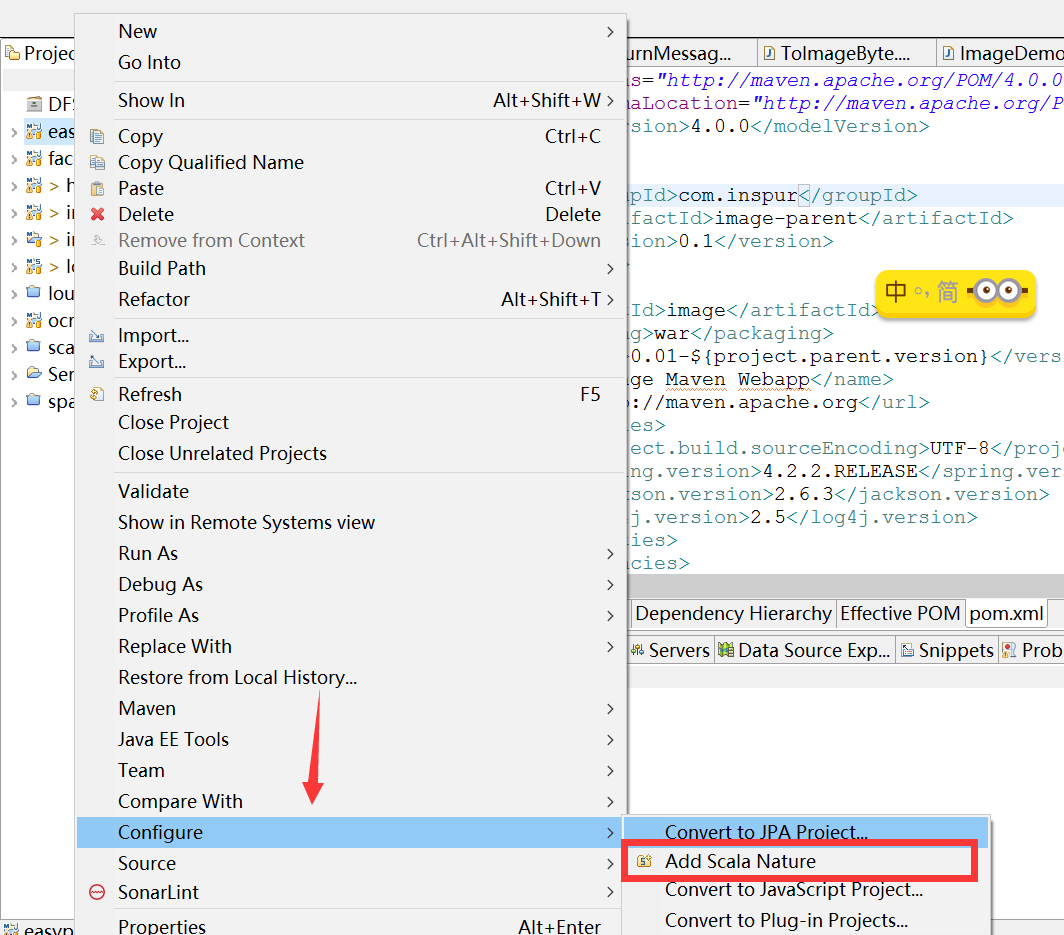Switch to pom.xml tab
This screenshot has width=1064, height=935.
(x=1006, y=613)
